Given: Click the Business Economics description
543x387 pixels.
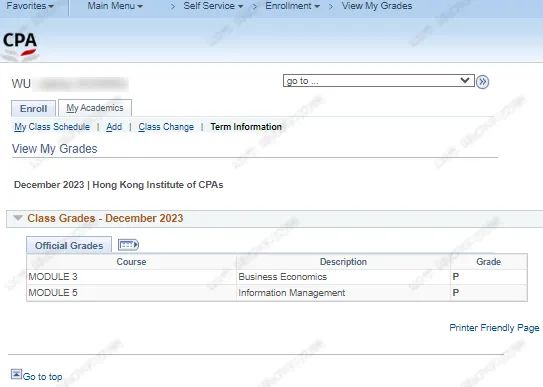Looking at the screenshot, I should coord(283,277).
